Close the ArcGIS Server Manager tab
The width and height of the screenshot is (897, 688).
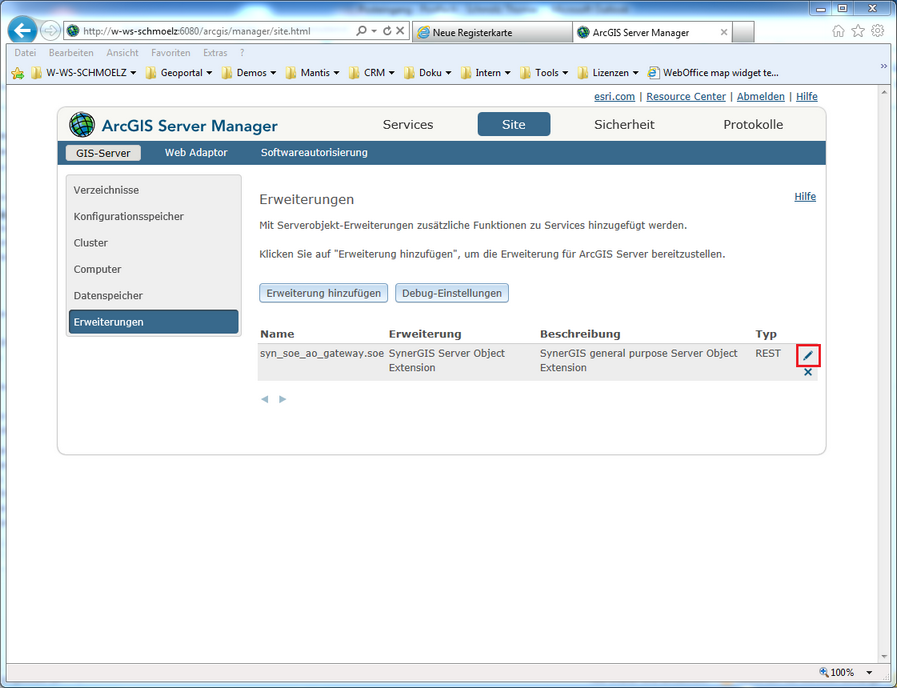pos(724,33)
